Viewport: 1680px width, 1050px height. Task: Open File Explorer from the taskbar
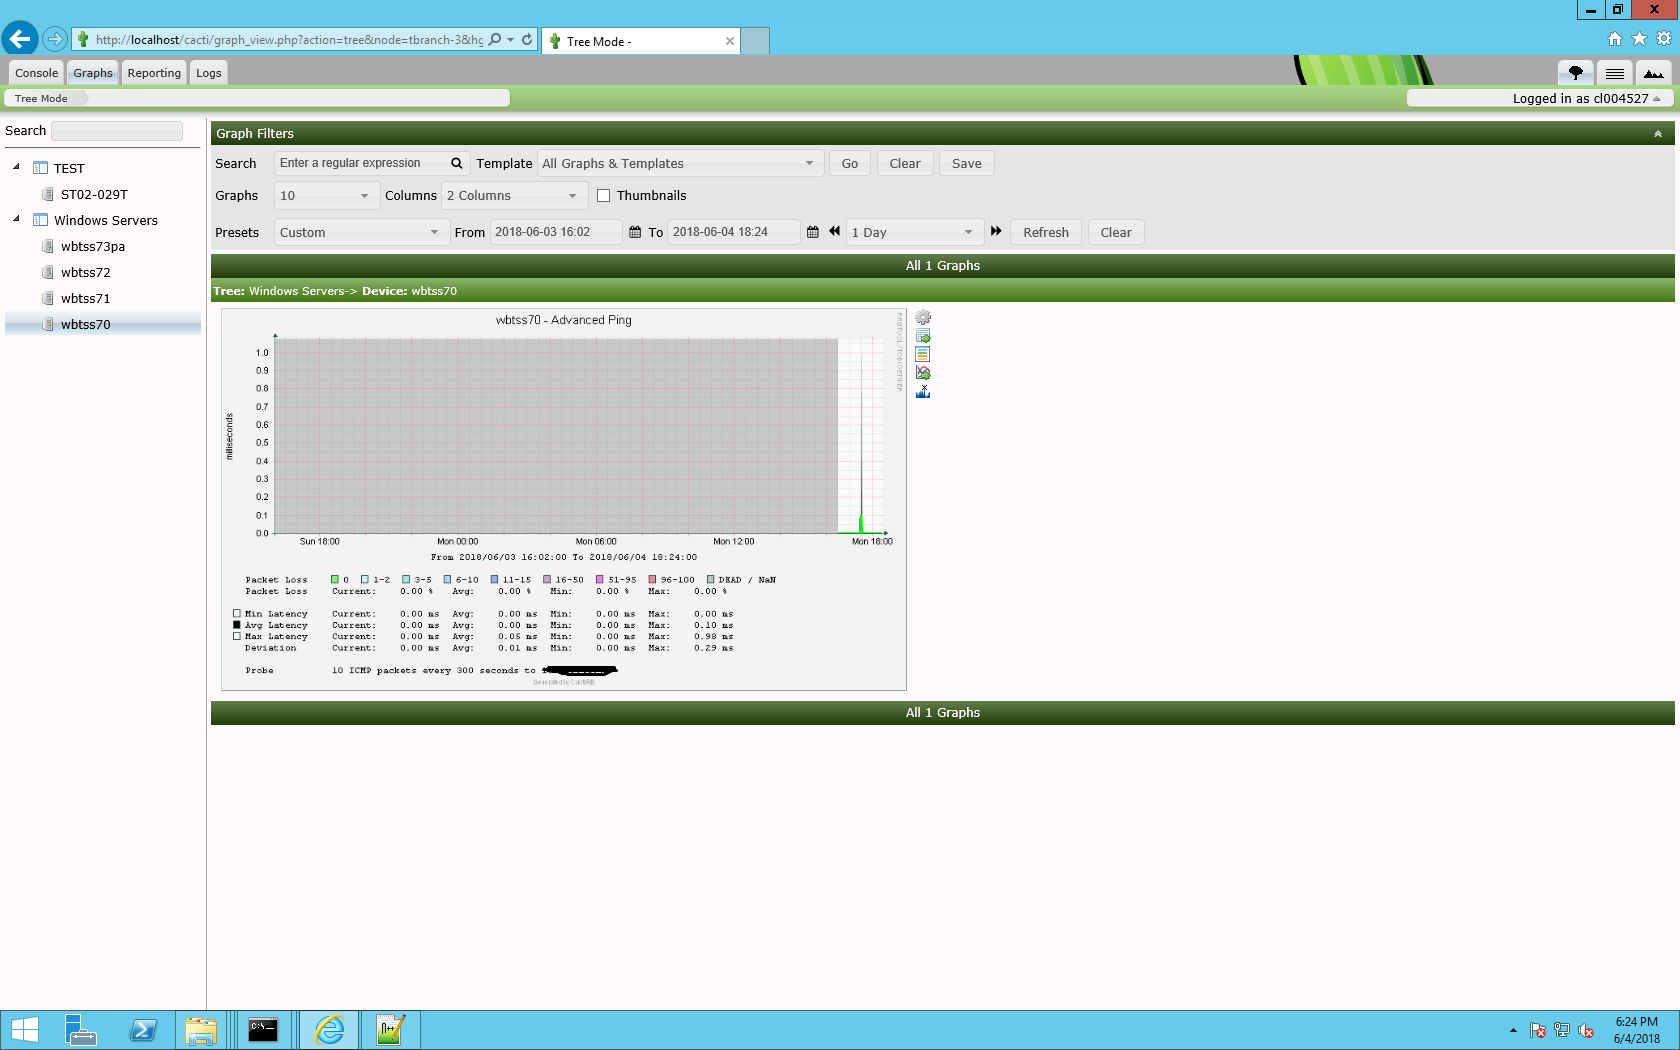point(201,1030)
